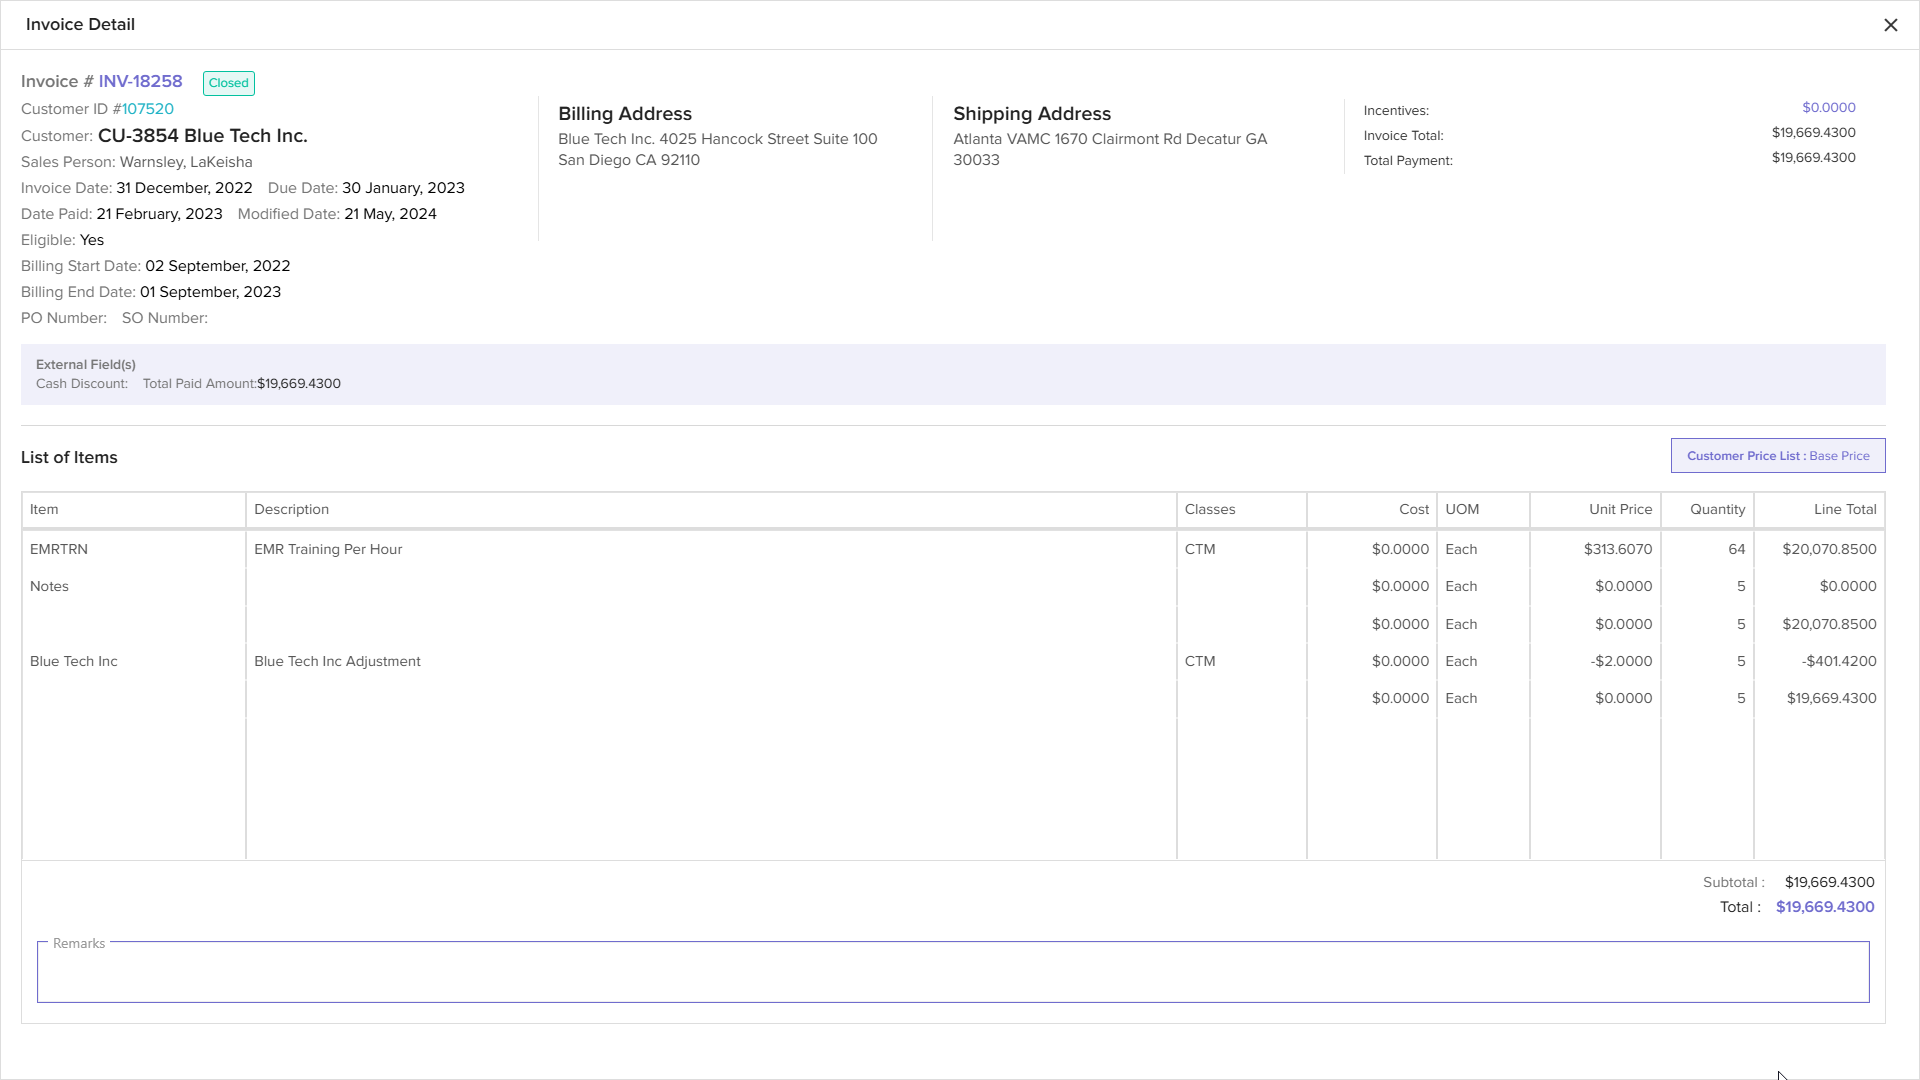Click the Quantity column header
Viewport: 1920px width, 1080px height.
(x=1717, y=510)
